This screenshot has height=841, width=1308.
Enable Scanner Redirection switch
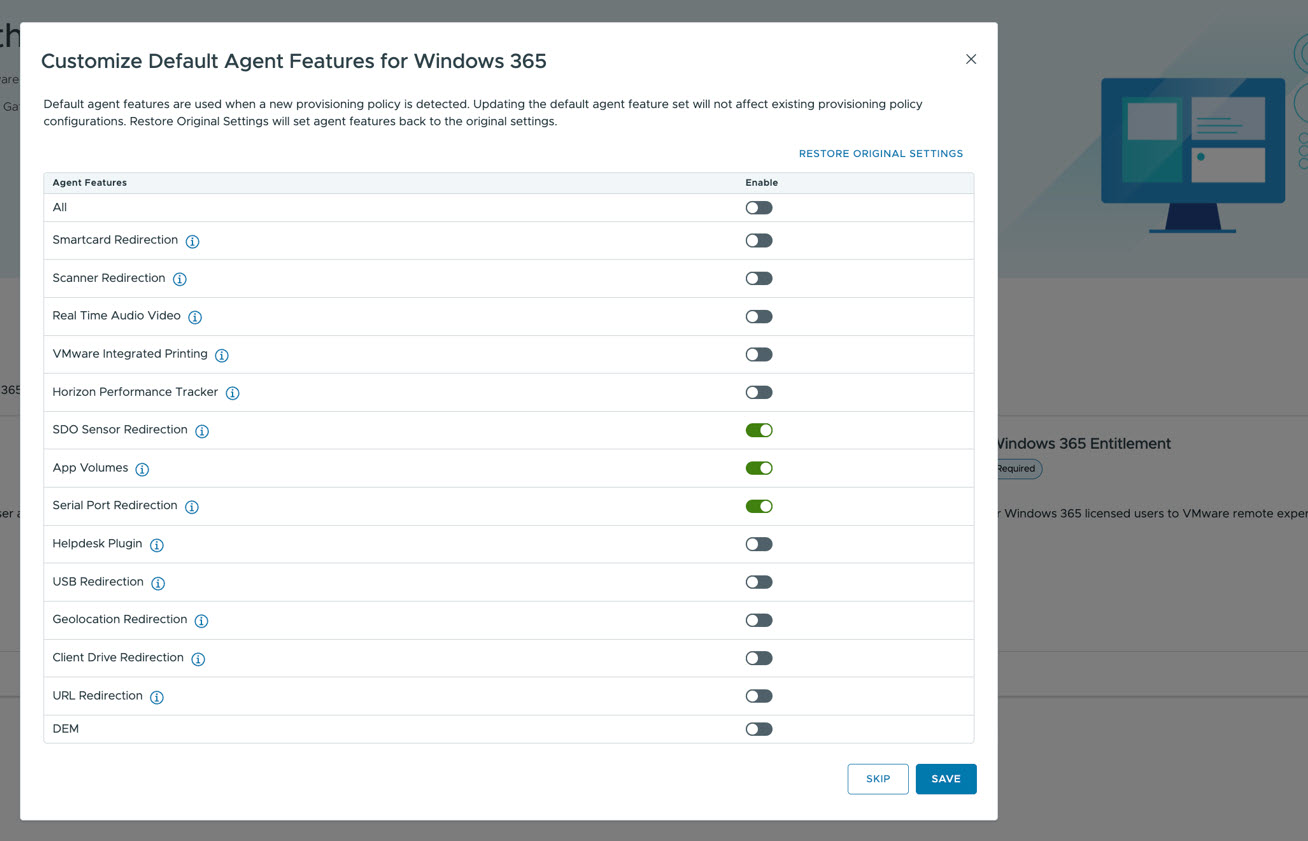coord(759,278)
